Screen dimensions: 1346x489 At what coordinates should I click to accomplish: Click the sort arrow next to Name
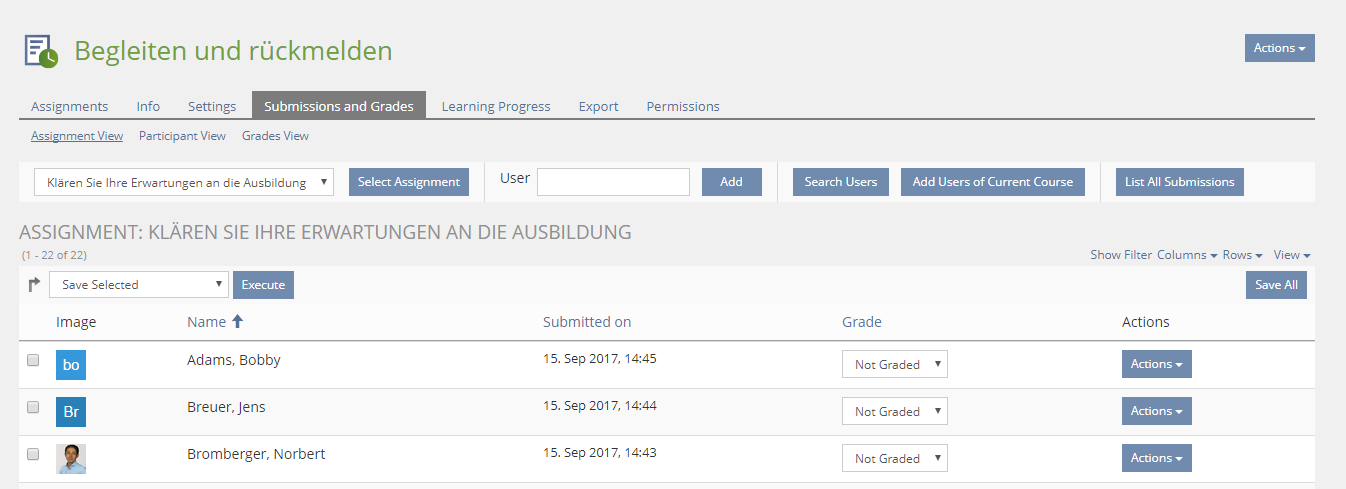pos(237,322)
